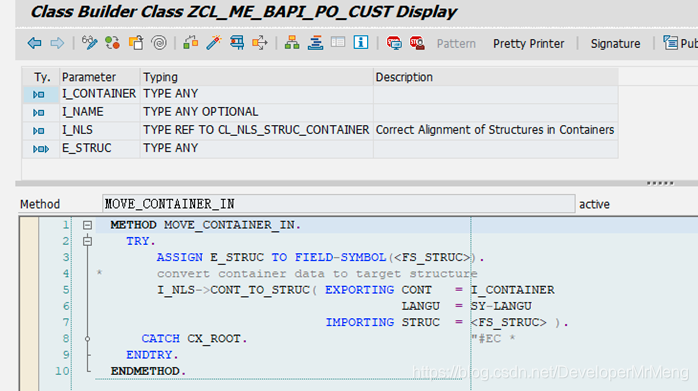Click the Signature button
The height and width of the screenshot is (391, 698).
(x=615, y=44)
